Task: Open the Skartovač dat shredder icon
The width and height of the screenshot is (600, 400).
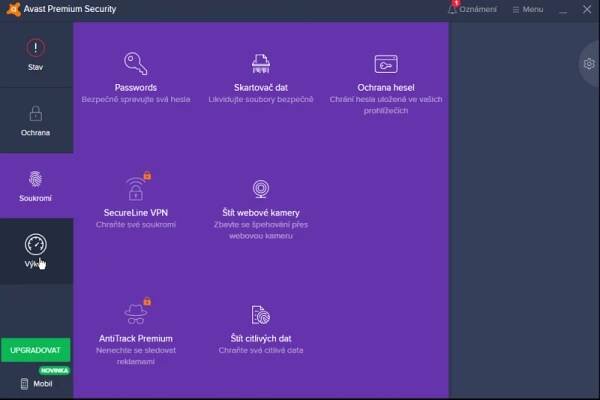Action: [x=261, y=64]
